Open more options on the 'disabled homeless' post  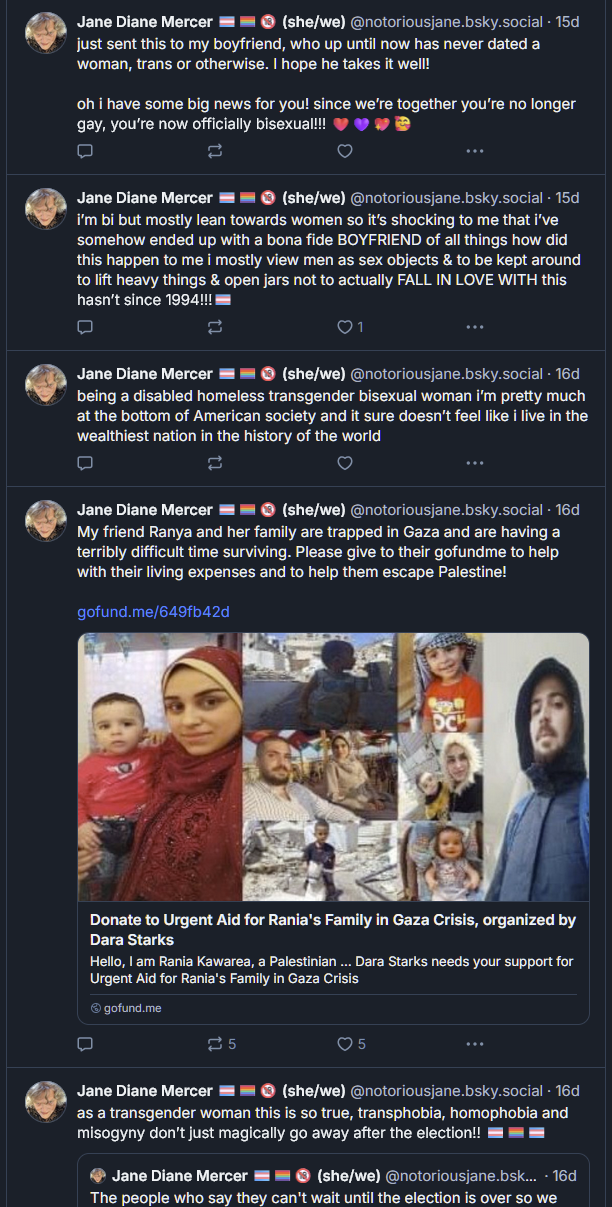click(475, 463)
